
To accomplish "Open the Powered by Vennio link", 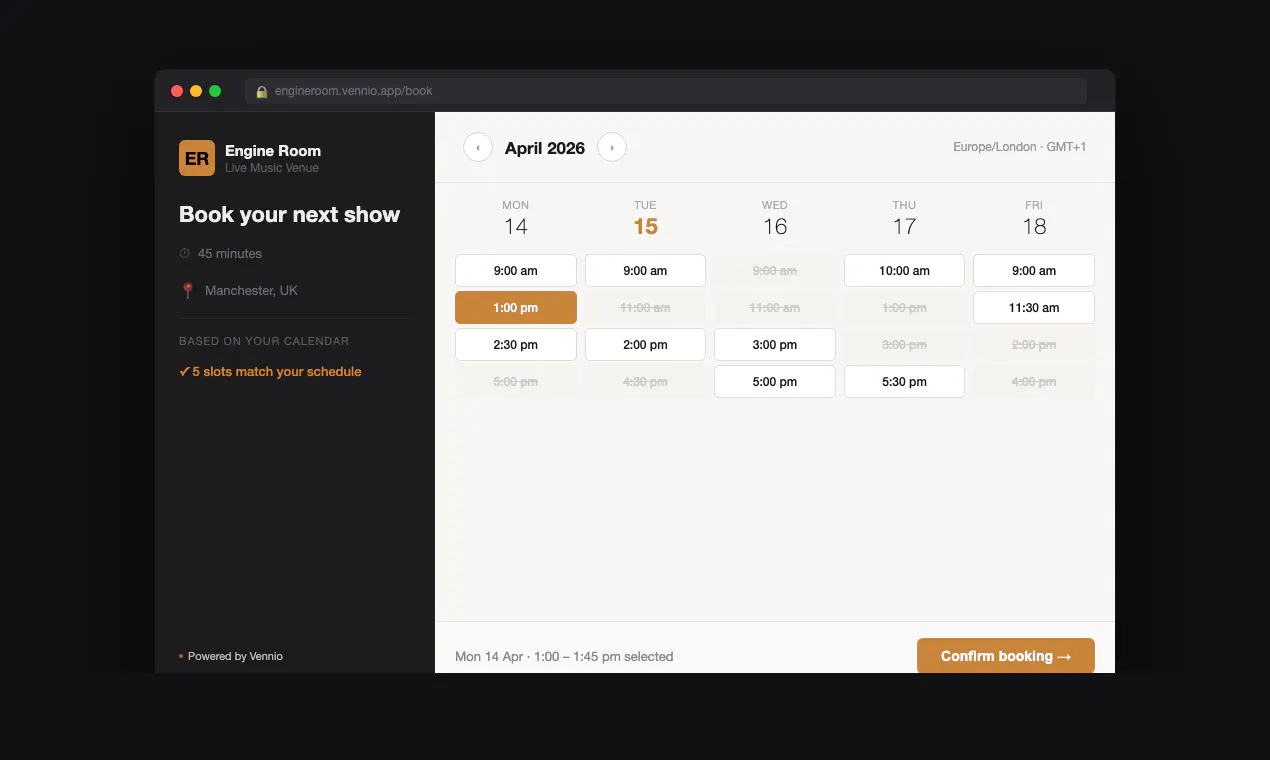I will [x=235, y=656].
